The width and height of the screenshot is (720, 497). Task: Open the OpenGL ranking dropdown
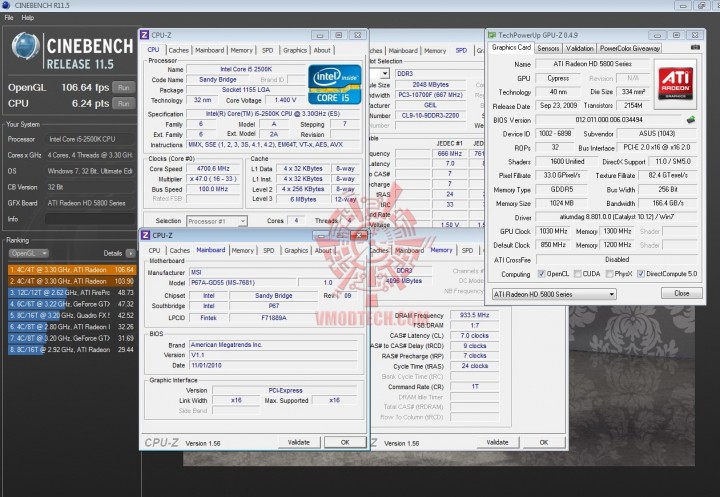[28, 253]
